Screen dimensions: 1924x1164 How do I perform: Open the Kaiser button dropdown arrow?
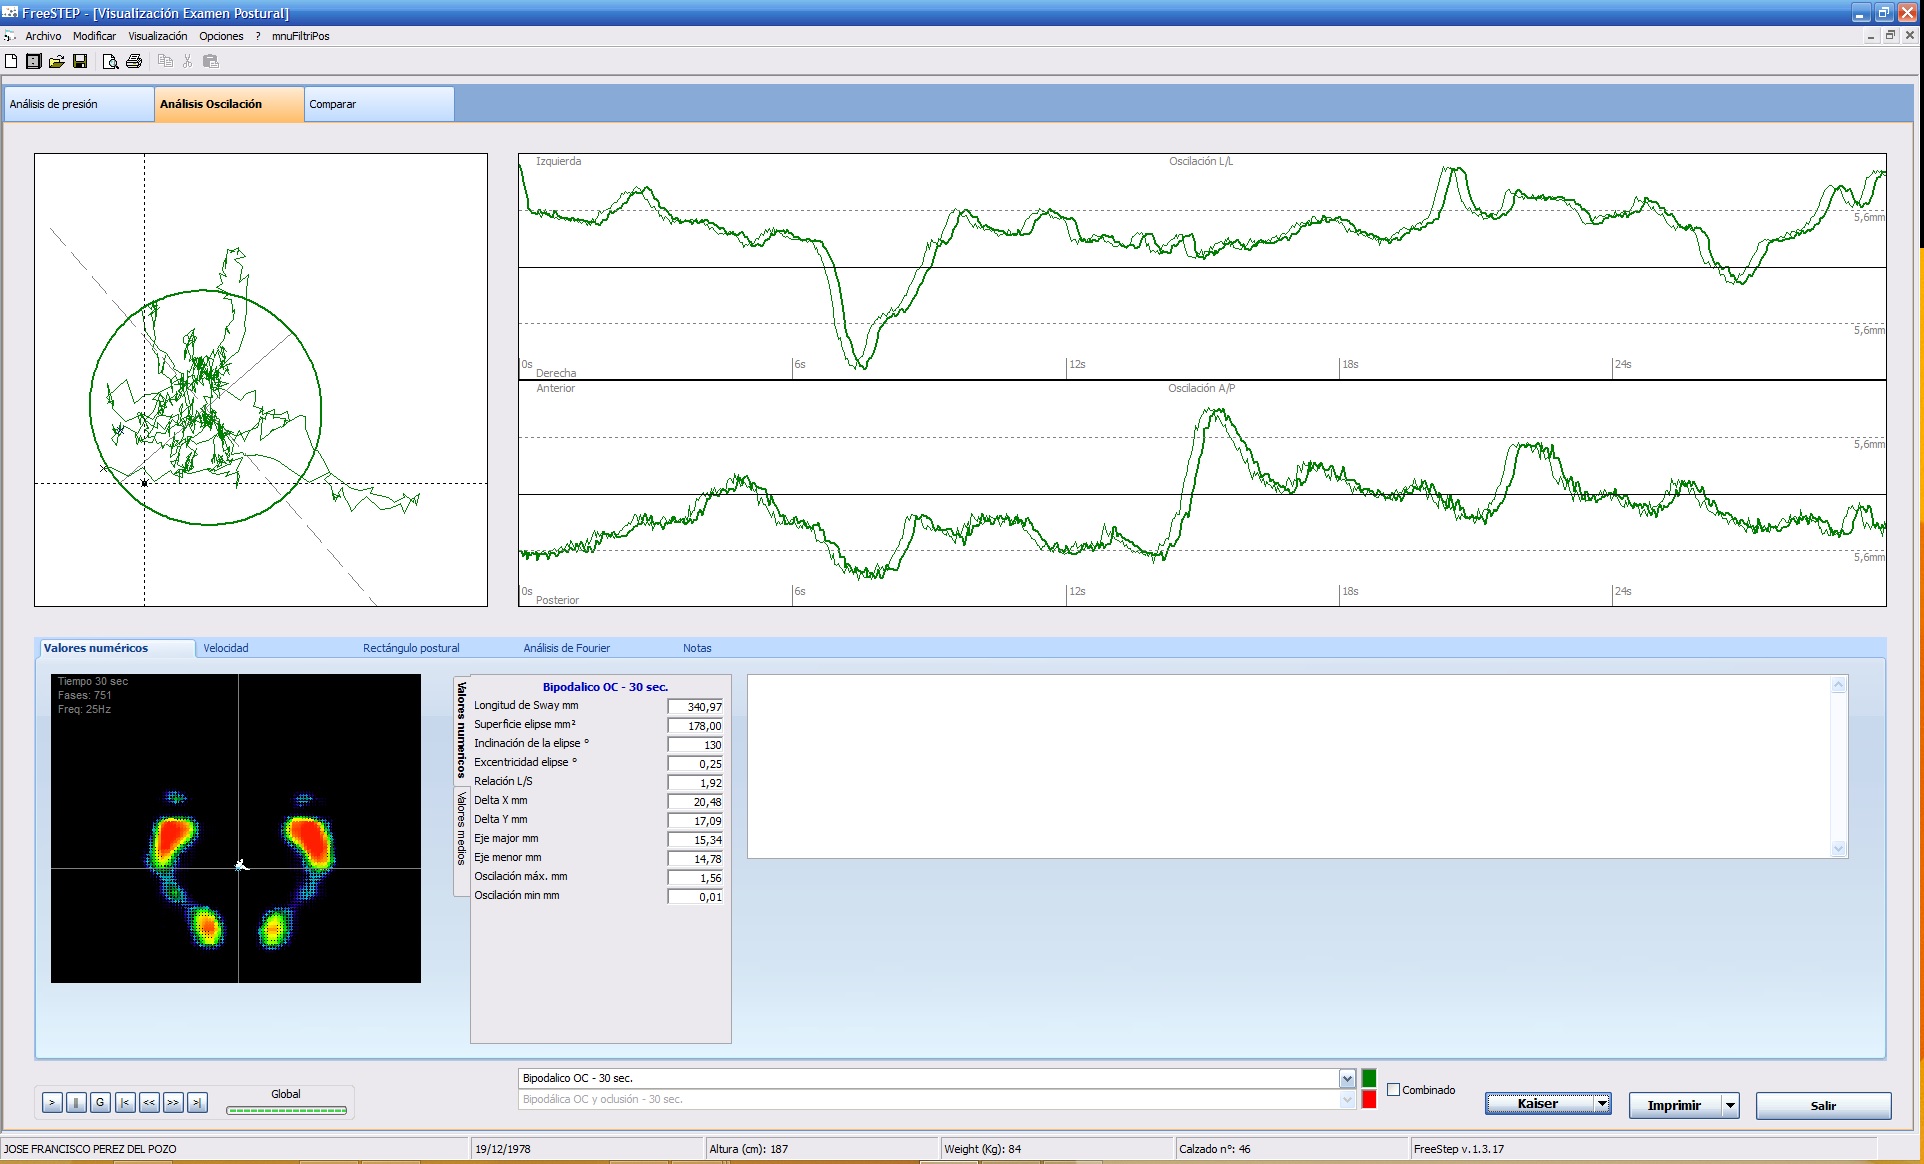click(1602, 1104)
